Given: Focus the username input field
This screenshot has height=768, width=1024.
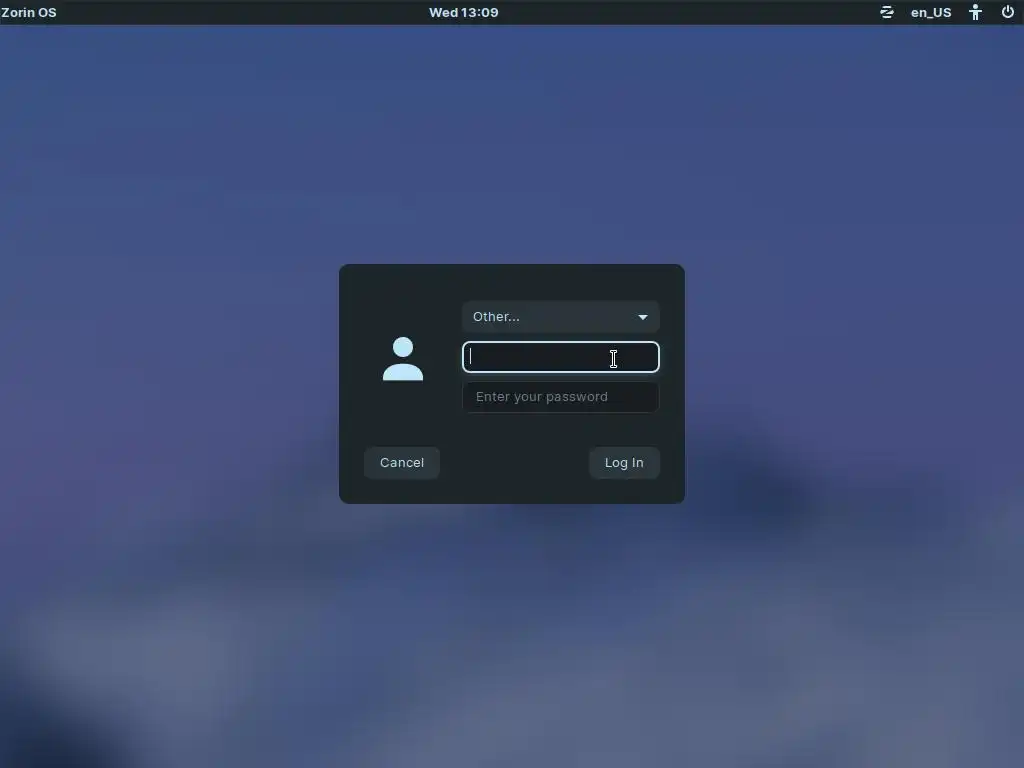Looking at the screenshot, I should point(561,357).
